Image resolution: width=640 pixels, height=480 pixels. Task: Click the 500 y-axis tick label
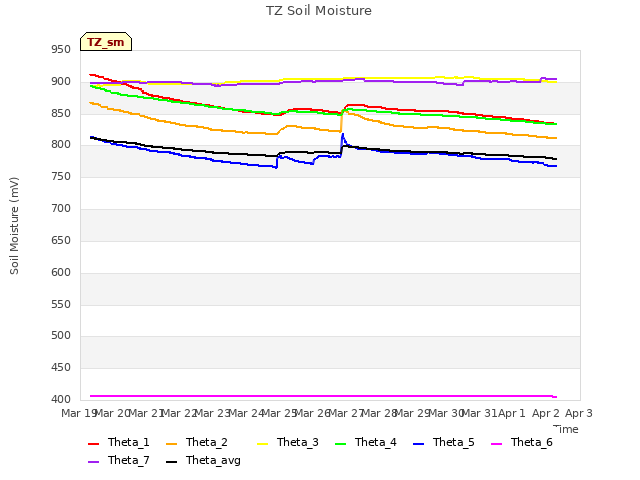point(61,336)
